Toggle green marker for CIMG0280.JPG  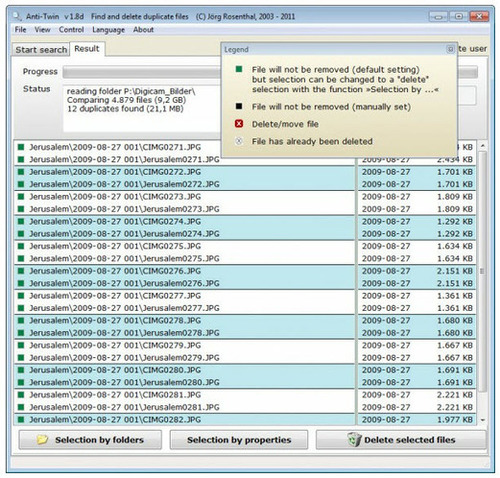[21, 370]
